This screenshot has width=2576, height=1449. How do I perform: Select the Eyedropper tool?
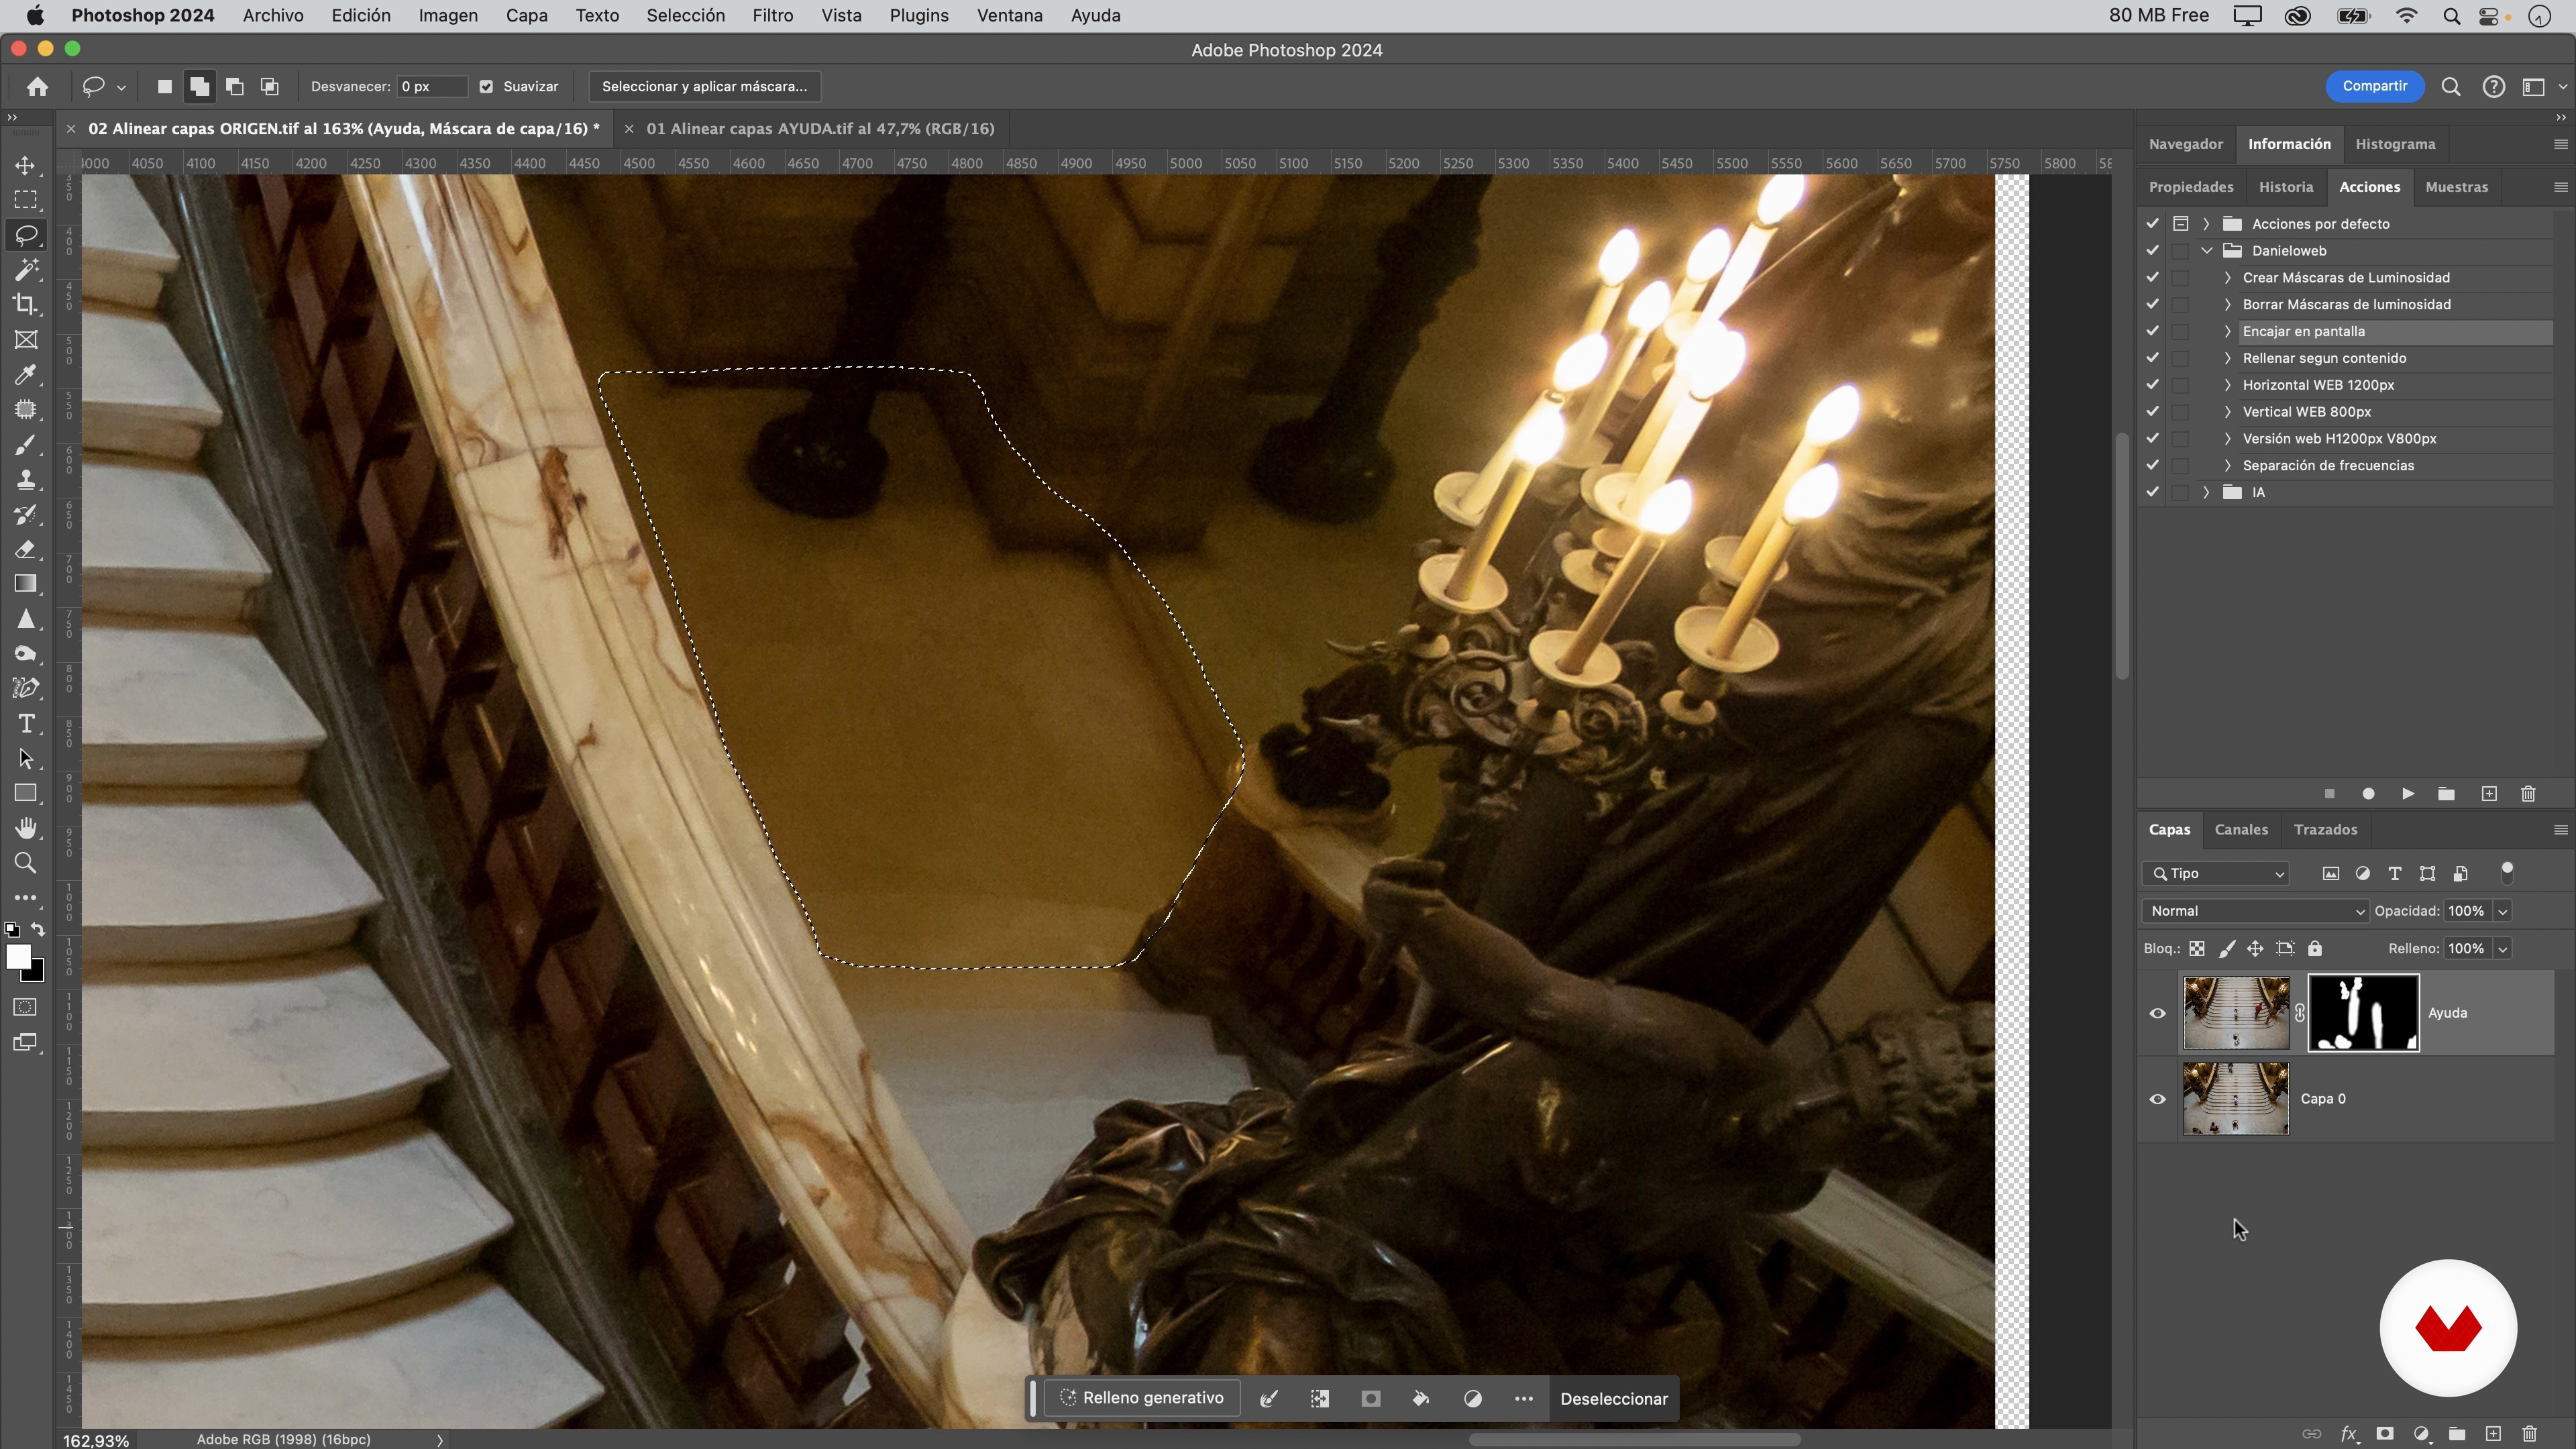tap(26, 375)
